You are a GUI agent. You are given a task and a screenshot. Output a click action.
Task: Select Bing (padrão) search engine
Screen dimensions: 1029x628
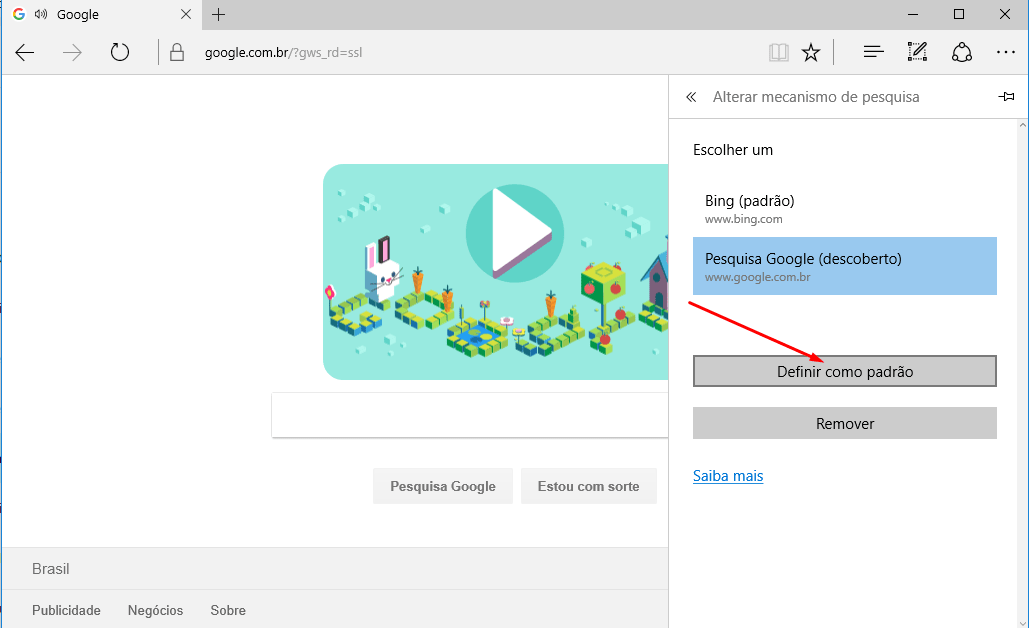click(845, 209)
